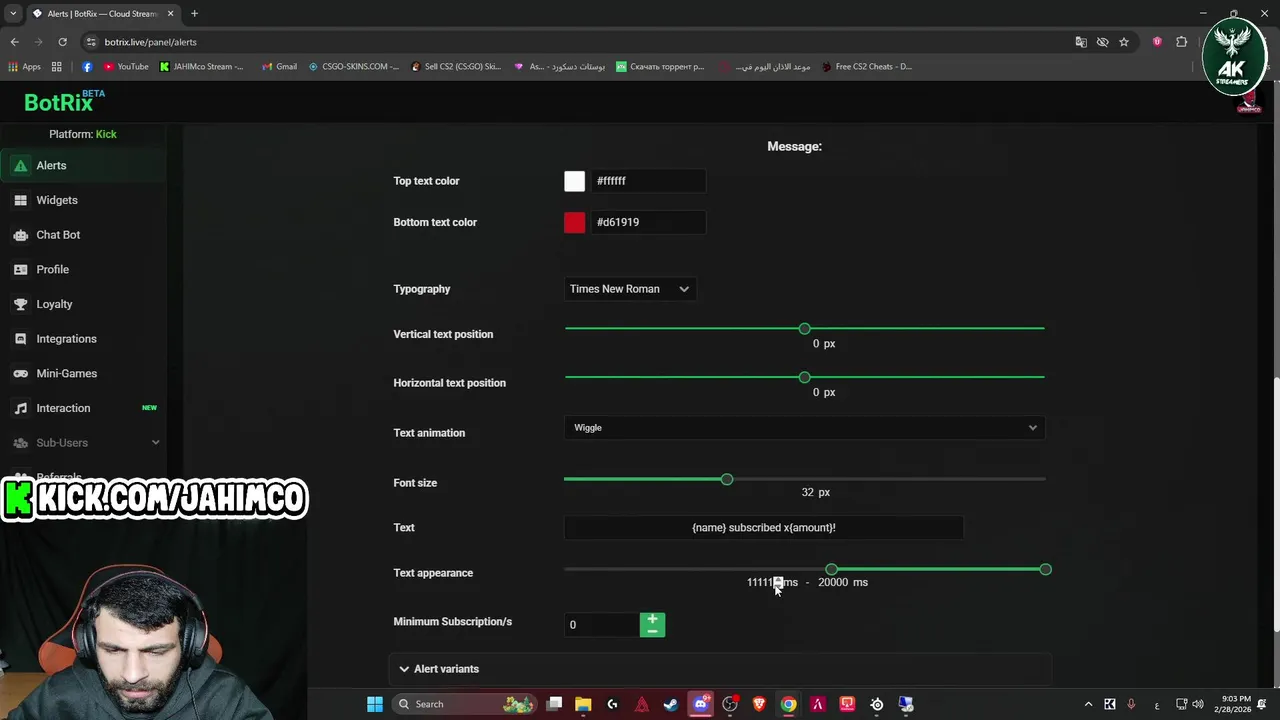Bookmark this page with the star icon
This screenshot has height=720, width=1280.
pos(1124,42)
